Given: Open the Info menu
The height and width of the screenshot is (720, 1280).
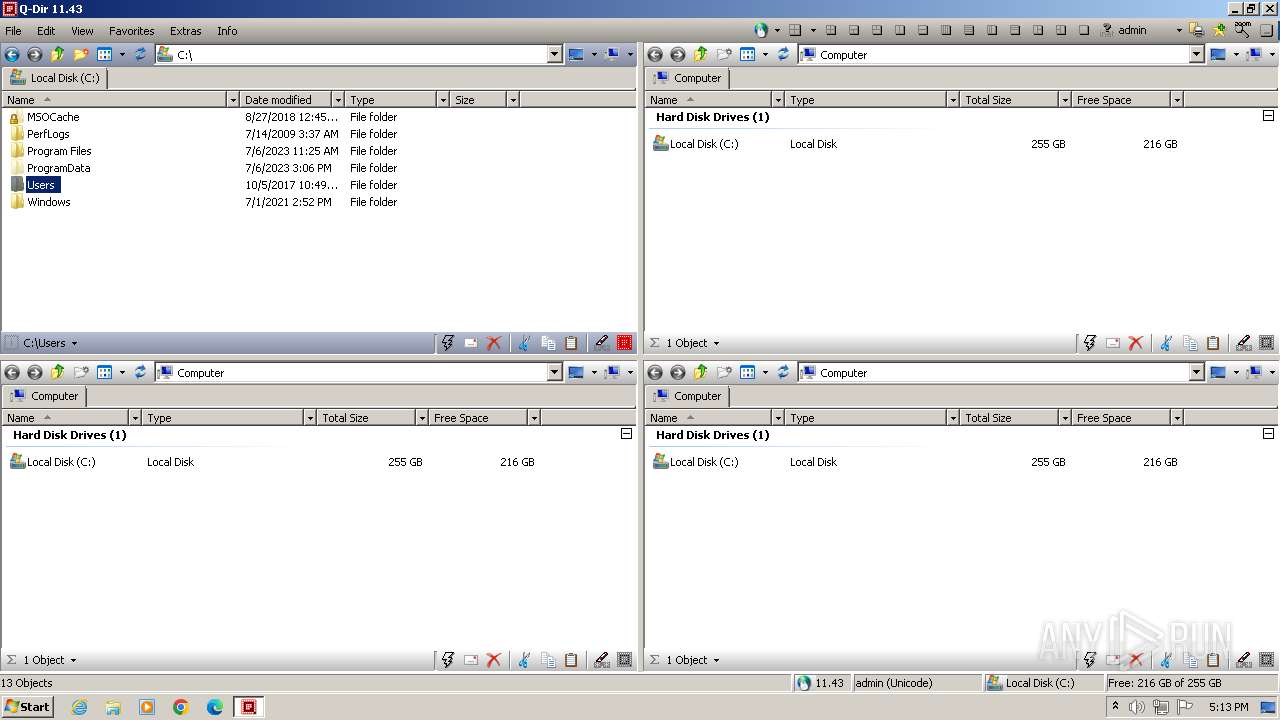Looking at the screenshot, I should tap(228, 31).
